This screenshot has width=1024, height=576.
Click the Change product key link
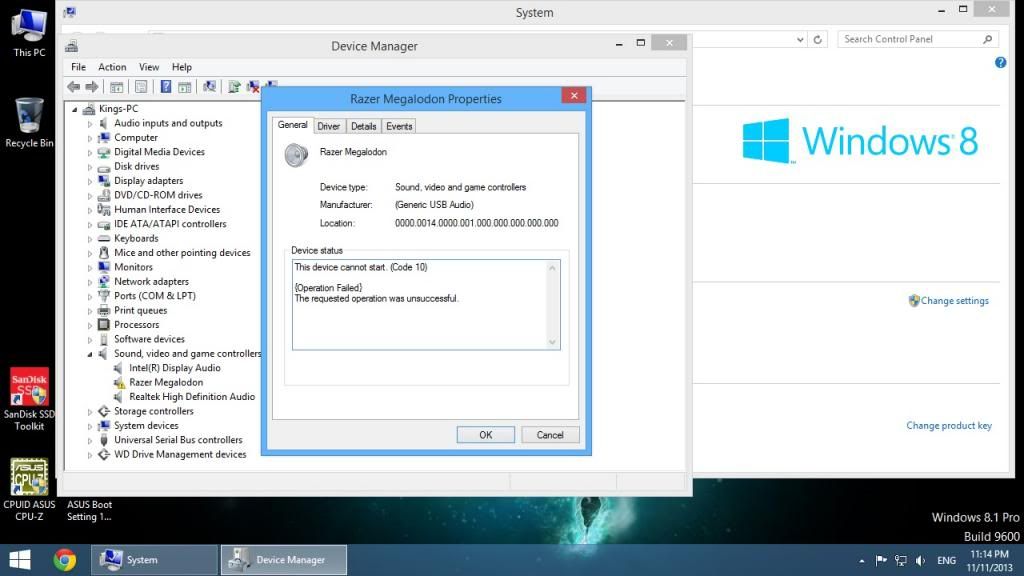point(949,426)
